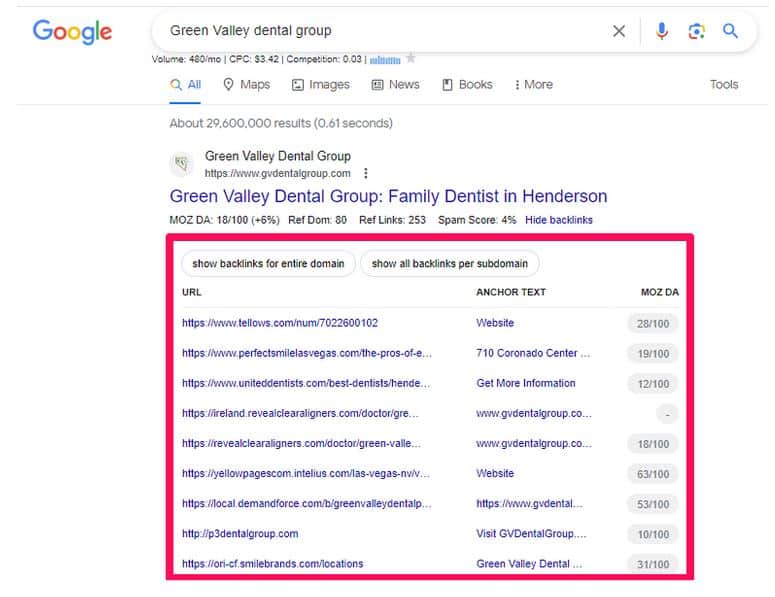Open the http://p3dentalgroup.com backlink
775x597 pixels.
point(240,534)
